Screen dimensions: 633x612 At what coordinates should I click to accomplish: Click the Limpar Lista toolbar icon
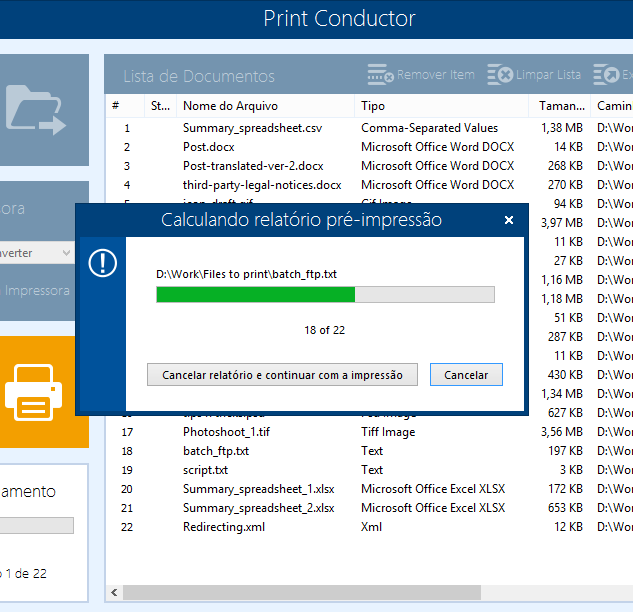(500, 75)
